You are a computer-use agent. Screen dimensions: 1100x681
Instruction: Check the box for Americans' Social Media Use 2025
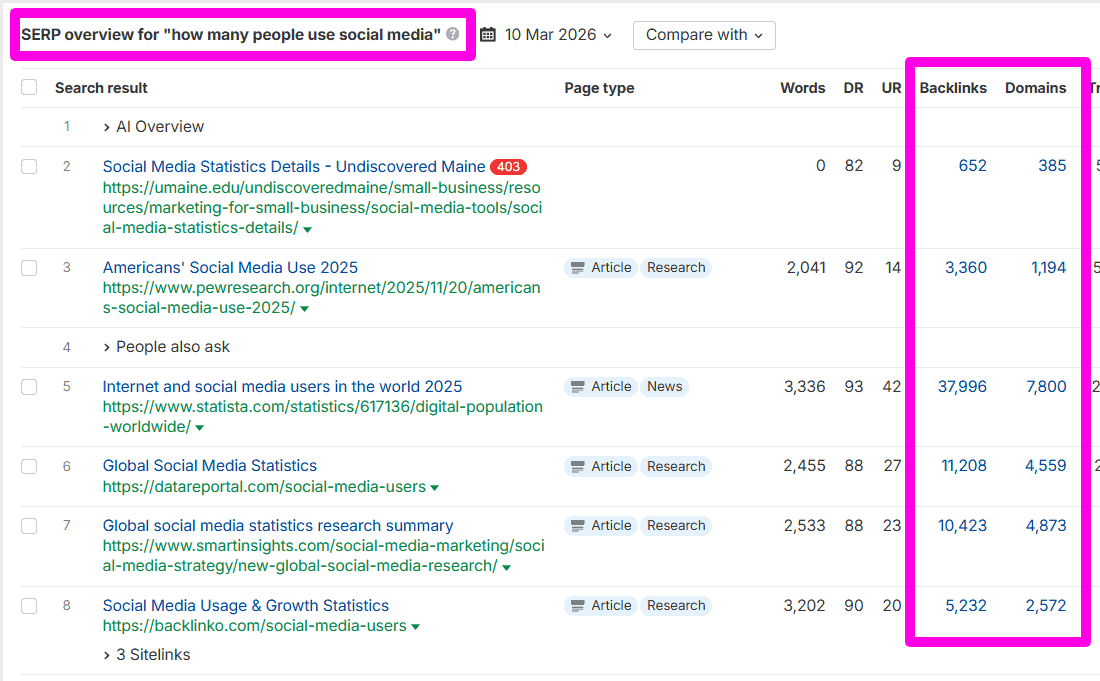tap(29, 268)
